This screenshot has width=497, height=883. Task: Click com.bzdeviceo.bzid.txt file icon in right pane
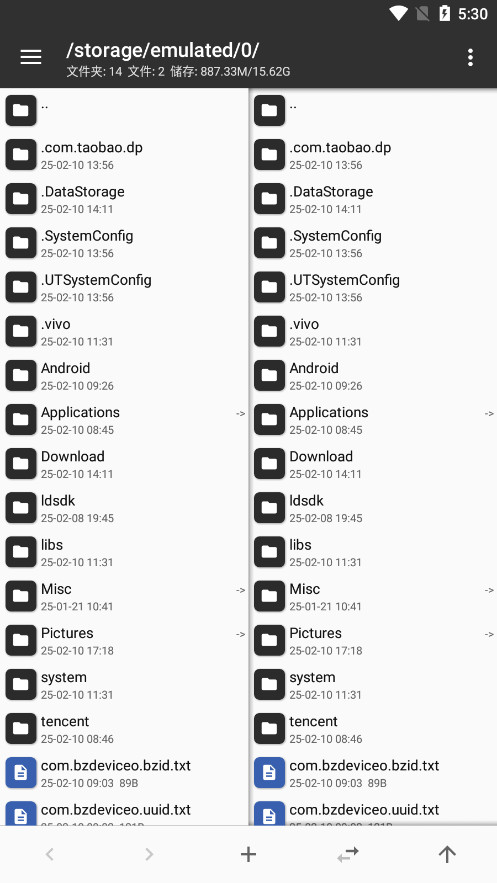[269, 773]
